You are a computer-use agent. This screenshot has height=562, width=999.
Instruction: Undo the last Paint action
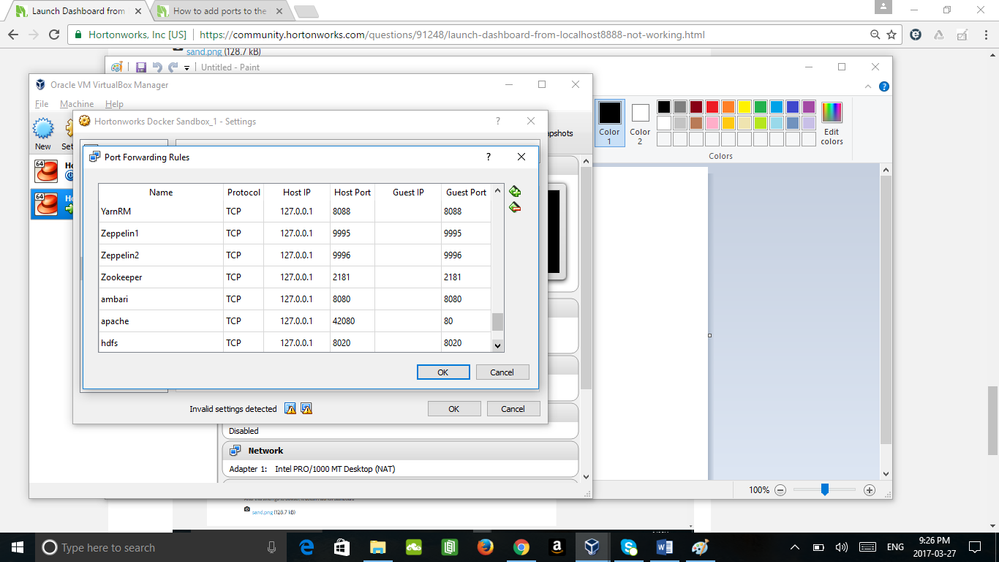click(x=157, y=67)
